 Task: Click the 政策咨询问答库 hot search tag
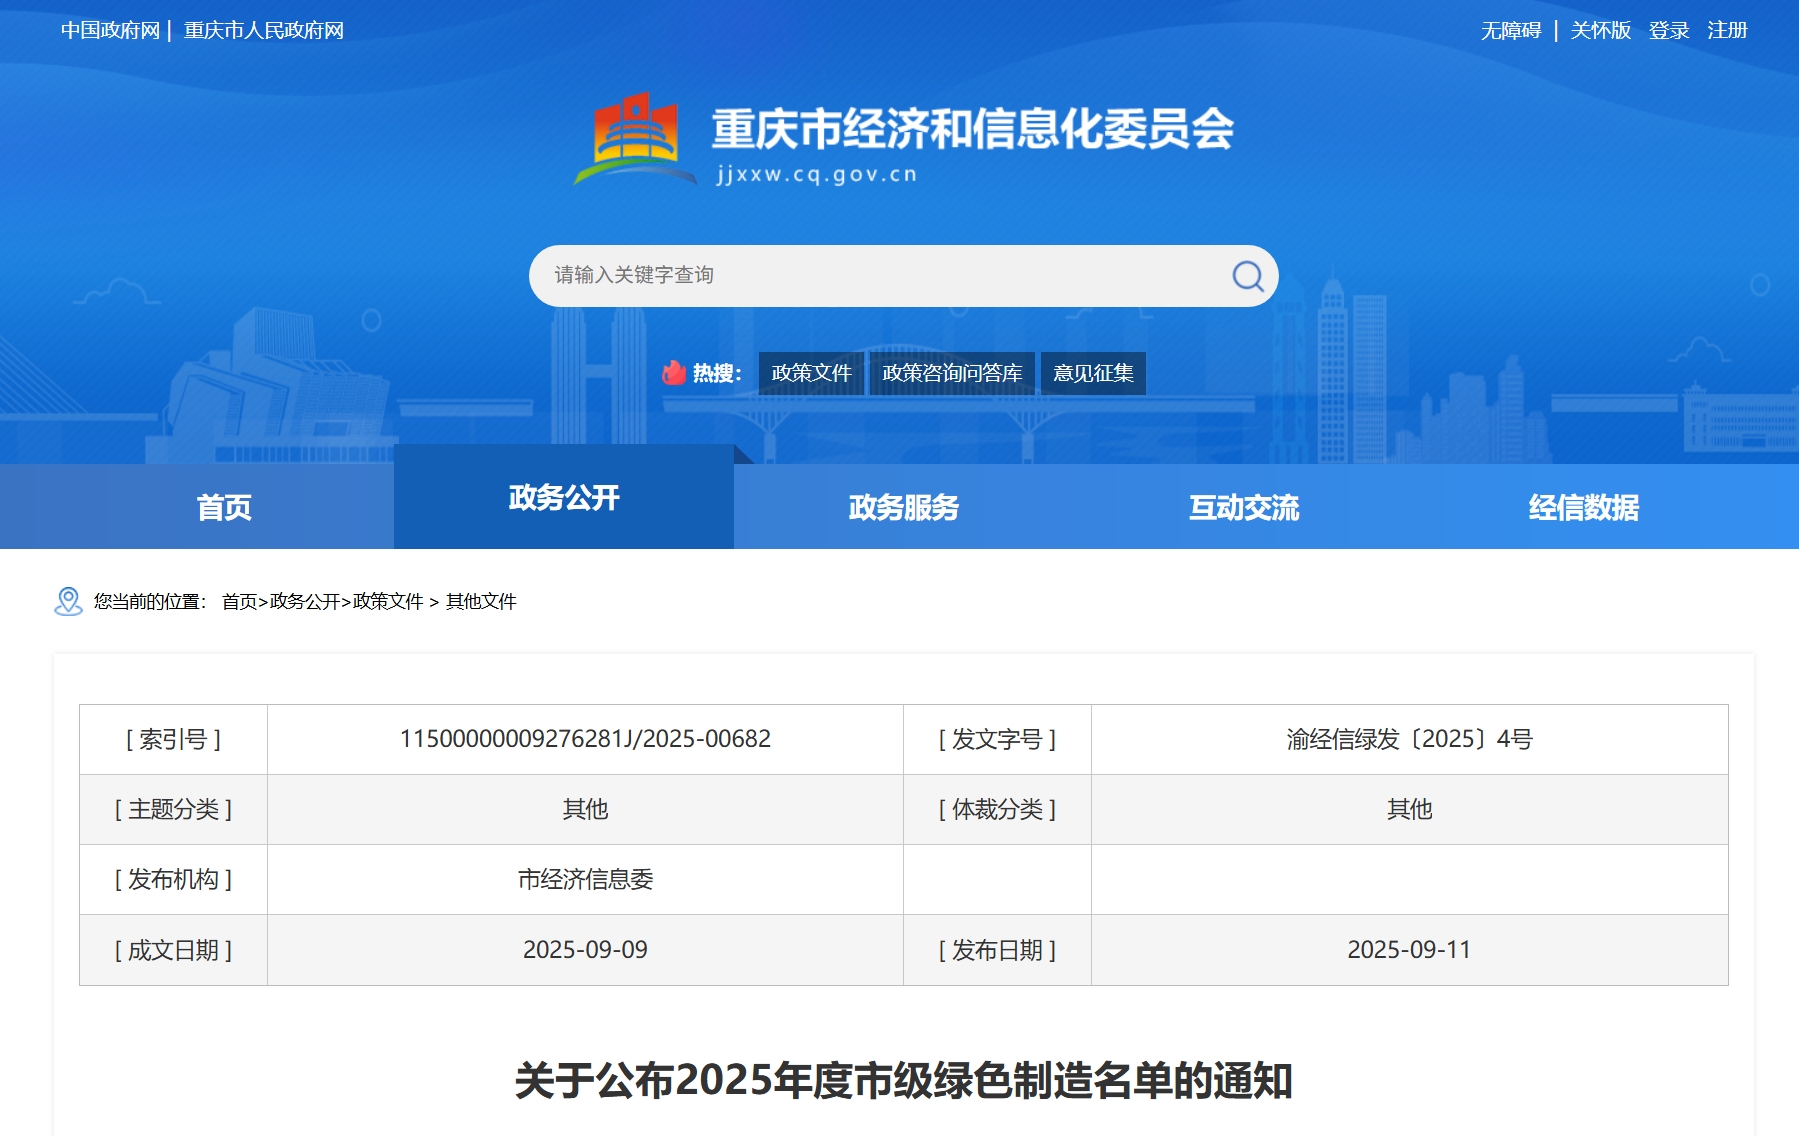tap(952, 373)
